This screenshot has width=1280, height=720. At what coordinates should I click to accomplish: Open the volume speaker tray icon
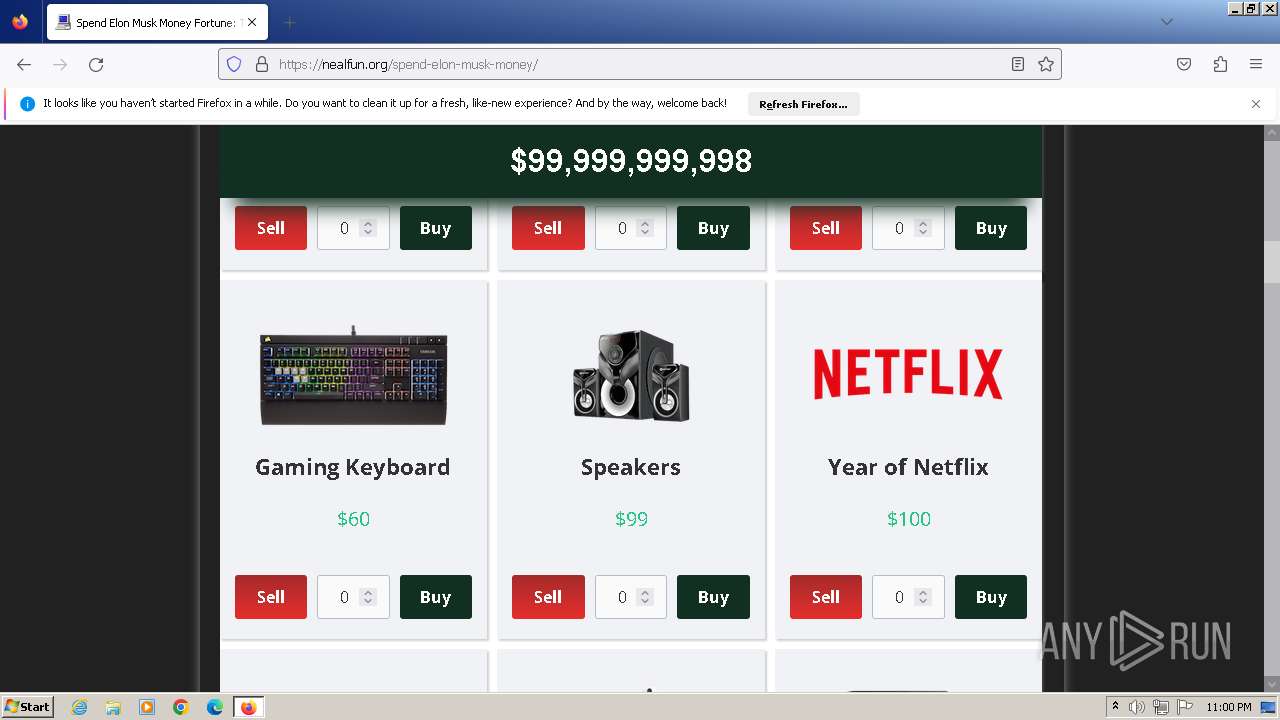tap(1137, 707)
